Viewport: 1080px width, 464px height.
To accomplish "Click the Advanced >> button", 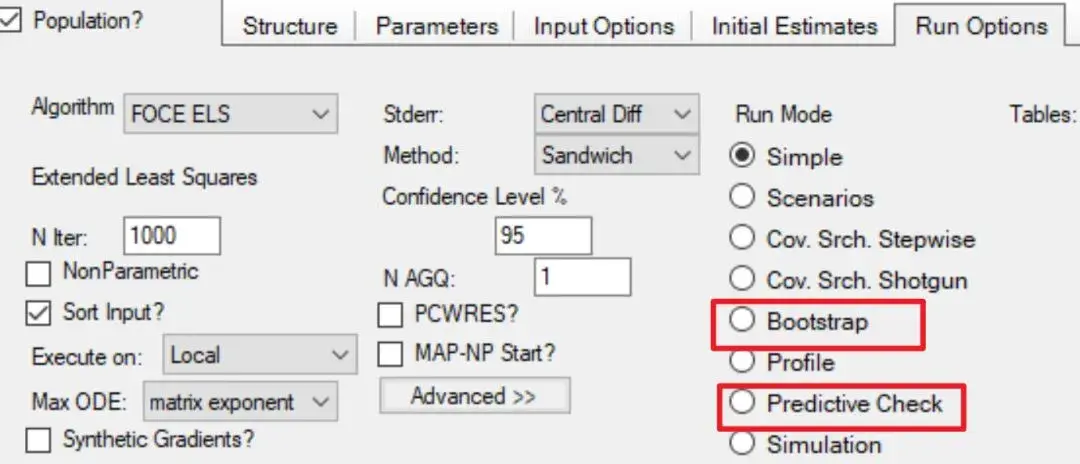I will click(x=474, y=396).
